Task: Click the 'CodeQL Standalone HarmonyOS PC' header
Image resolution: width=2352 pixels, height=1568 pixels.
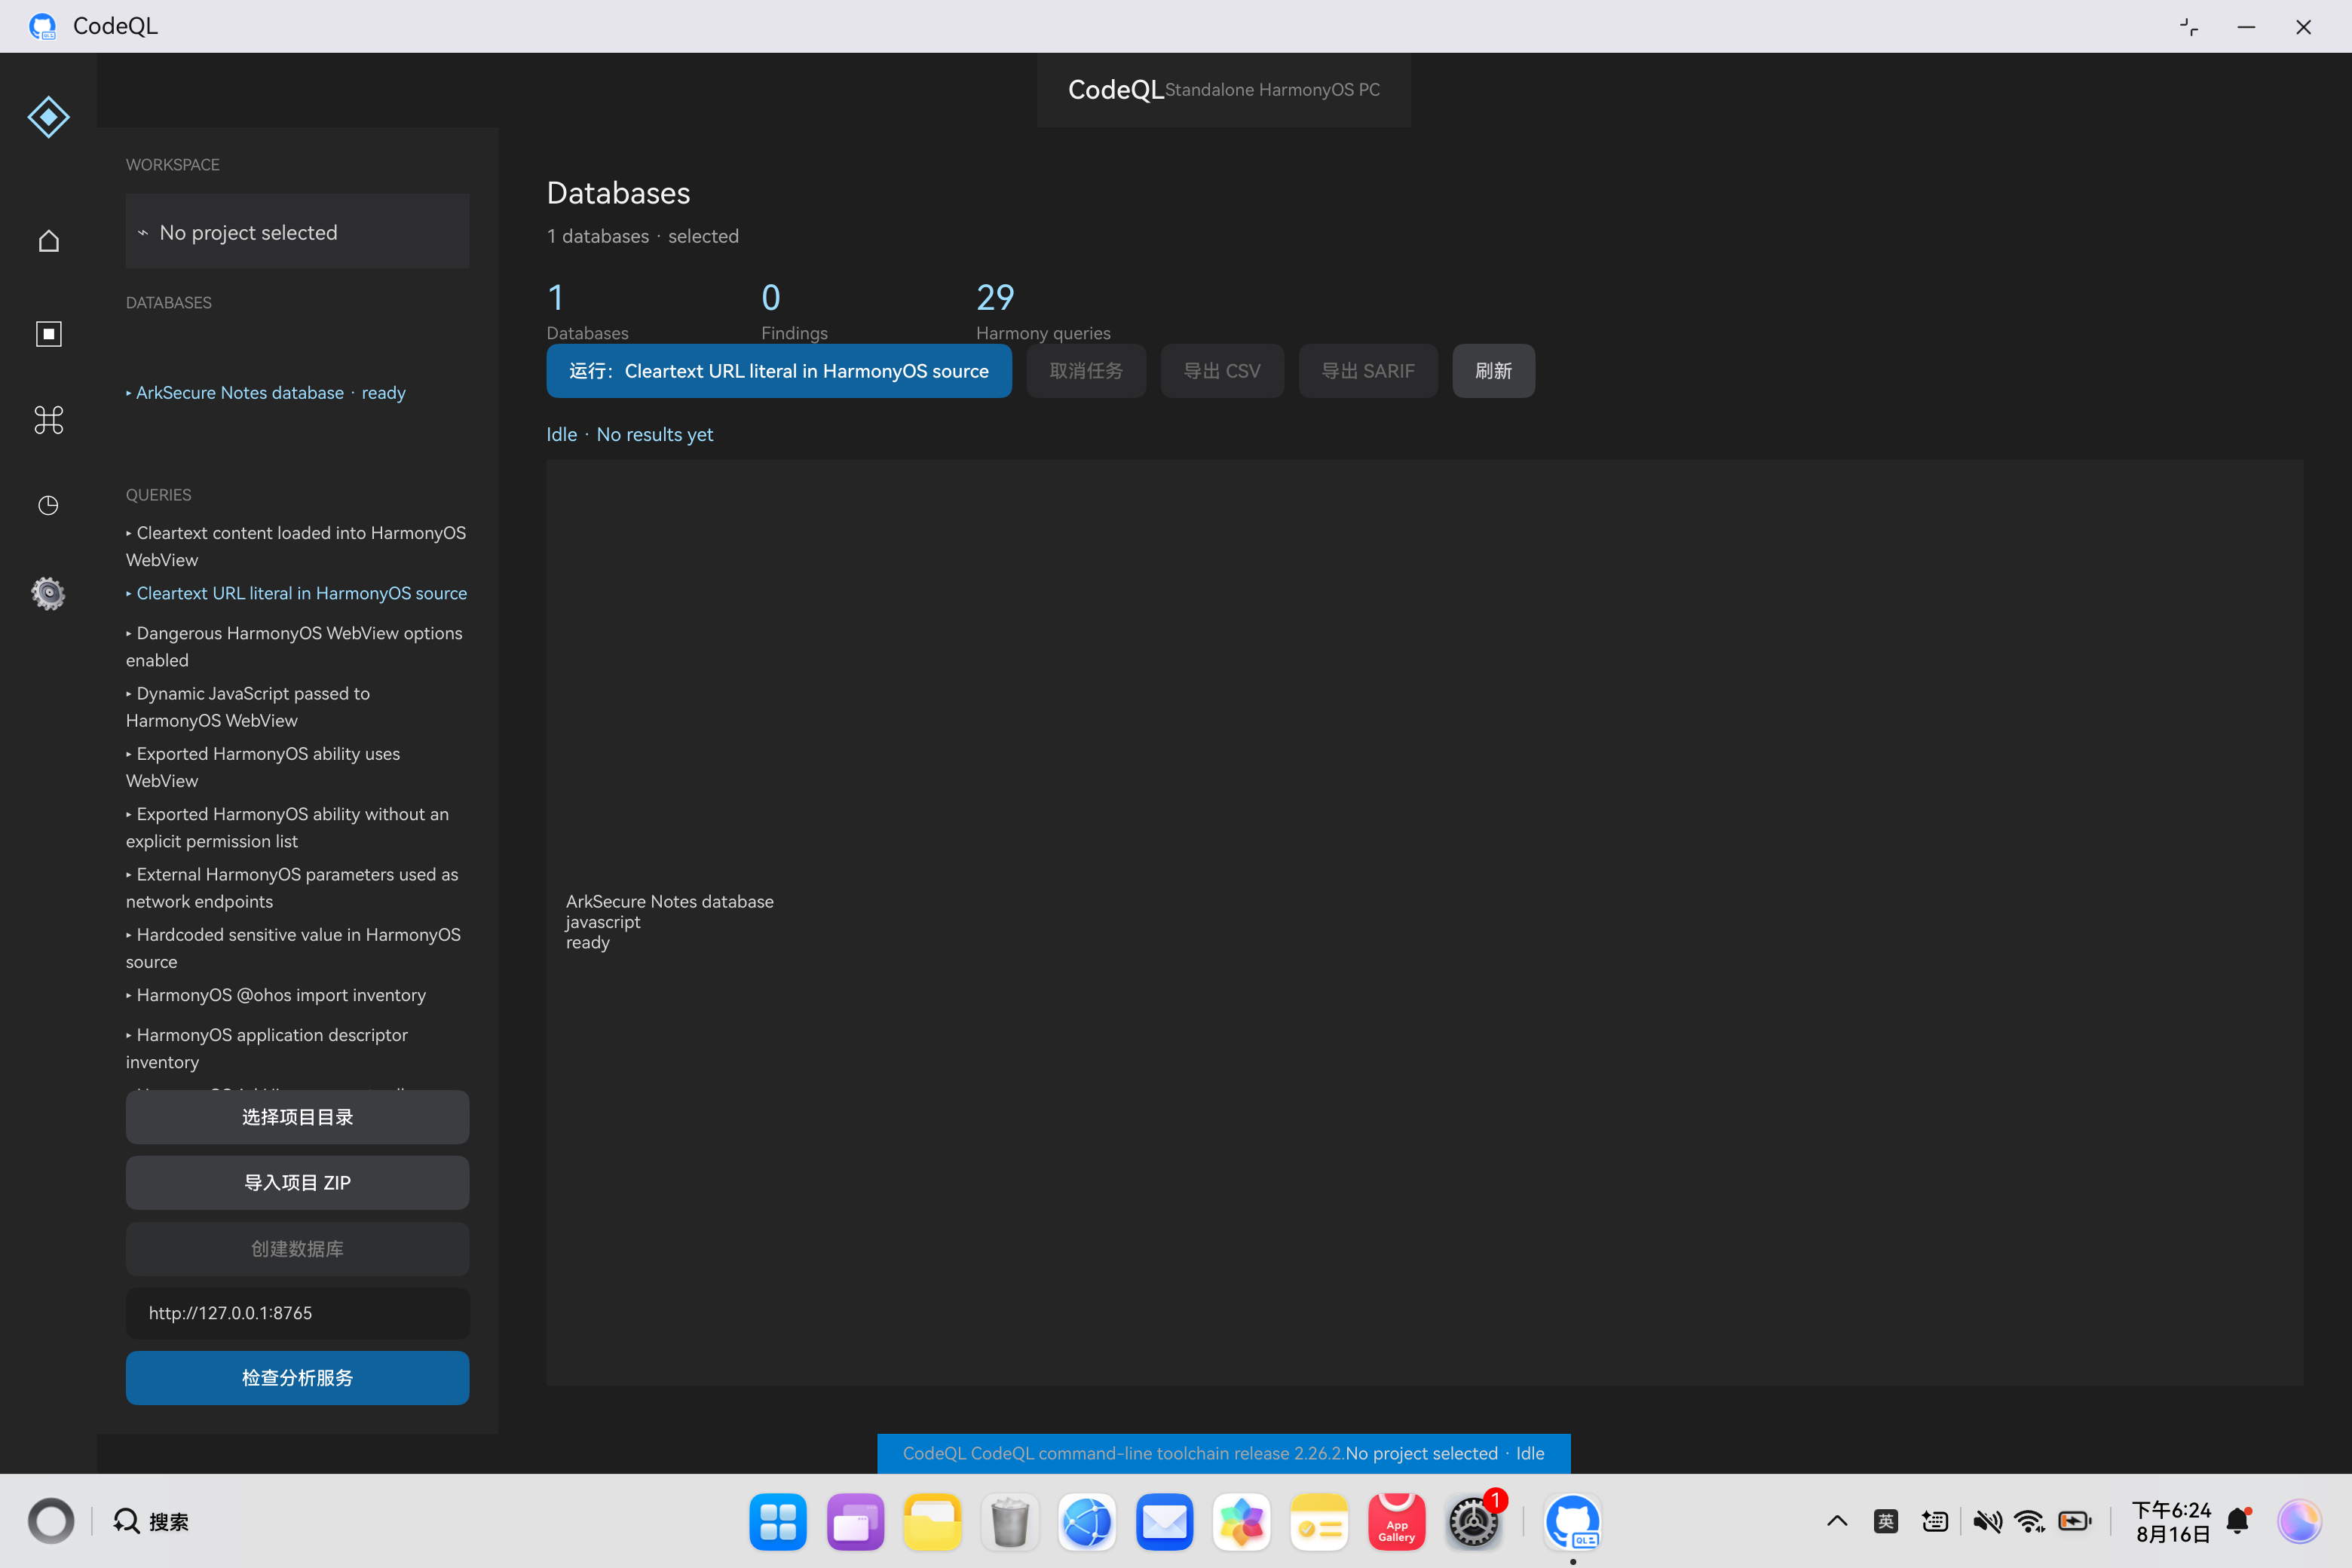Action: click(x=1224, y=90)
